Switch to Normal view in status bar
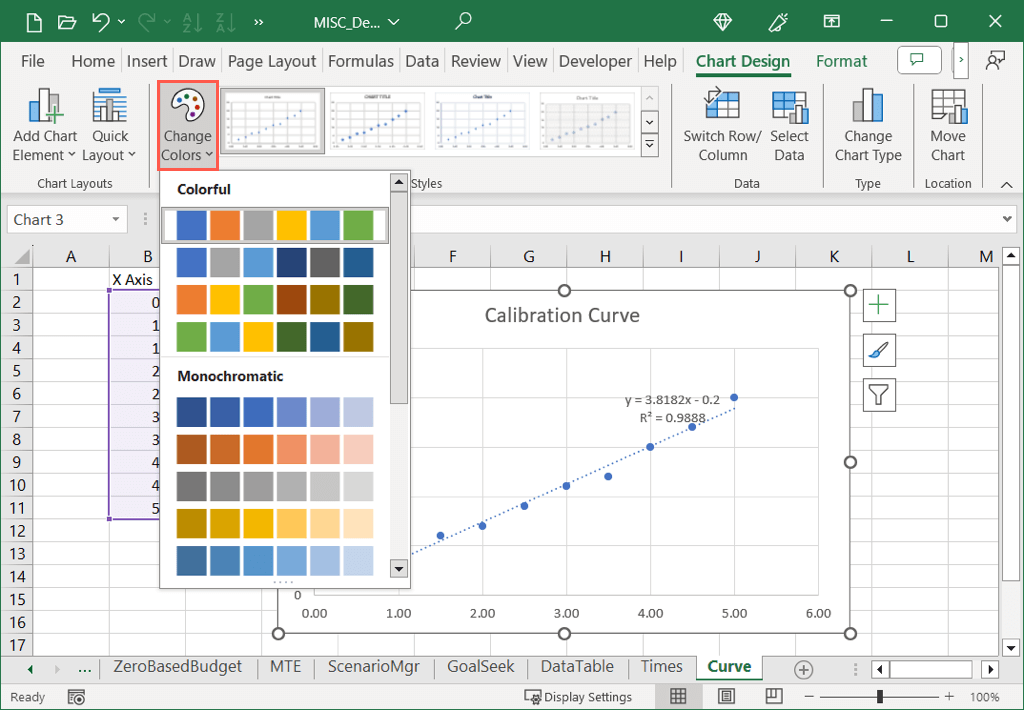Image resolution: width=1024 pixels, height=710 pixels. coord(678,696)
